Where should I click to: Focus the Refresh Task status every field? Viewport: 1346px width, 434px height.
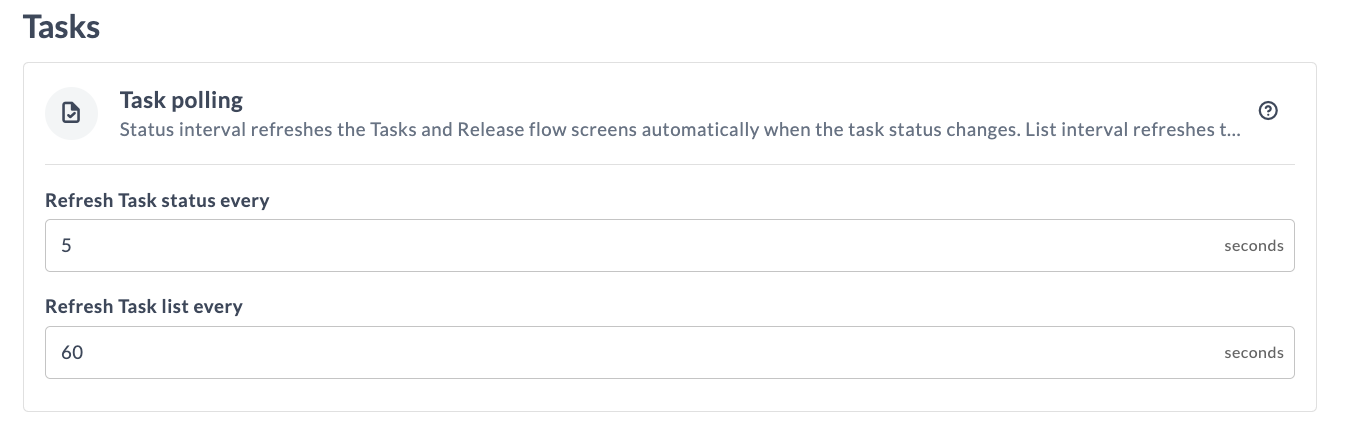pyautogui.click(x=670, y=245)
